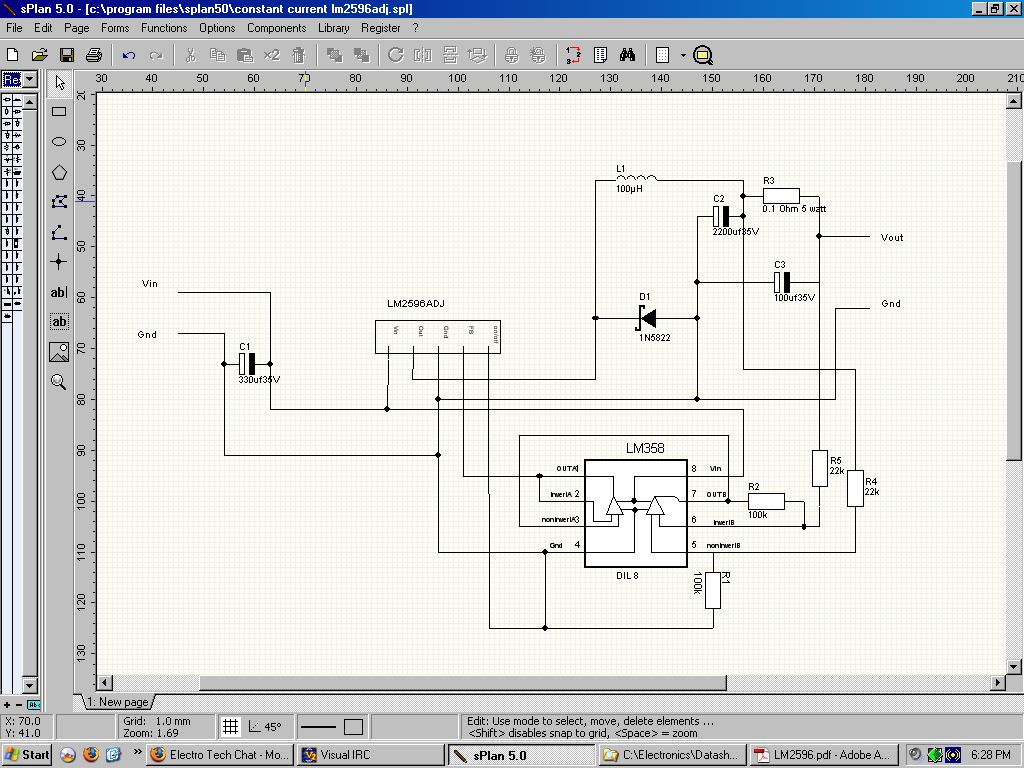Screen dimensions: 1024x768
Task: Toggle snap to grid button
Action: [230, 727]
